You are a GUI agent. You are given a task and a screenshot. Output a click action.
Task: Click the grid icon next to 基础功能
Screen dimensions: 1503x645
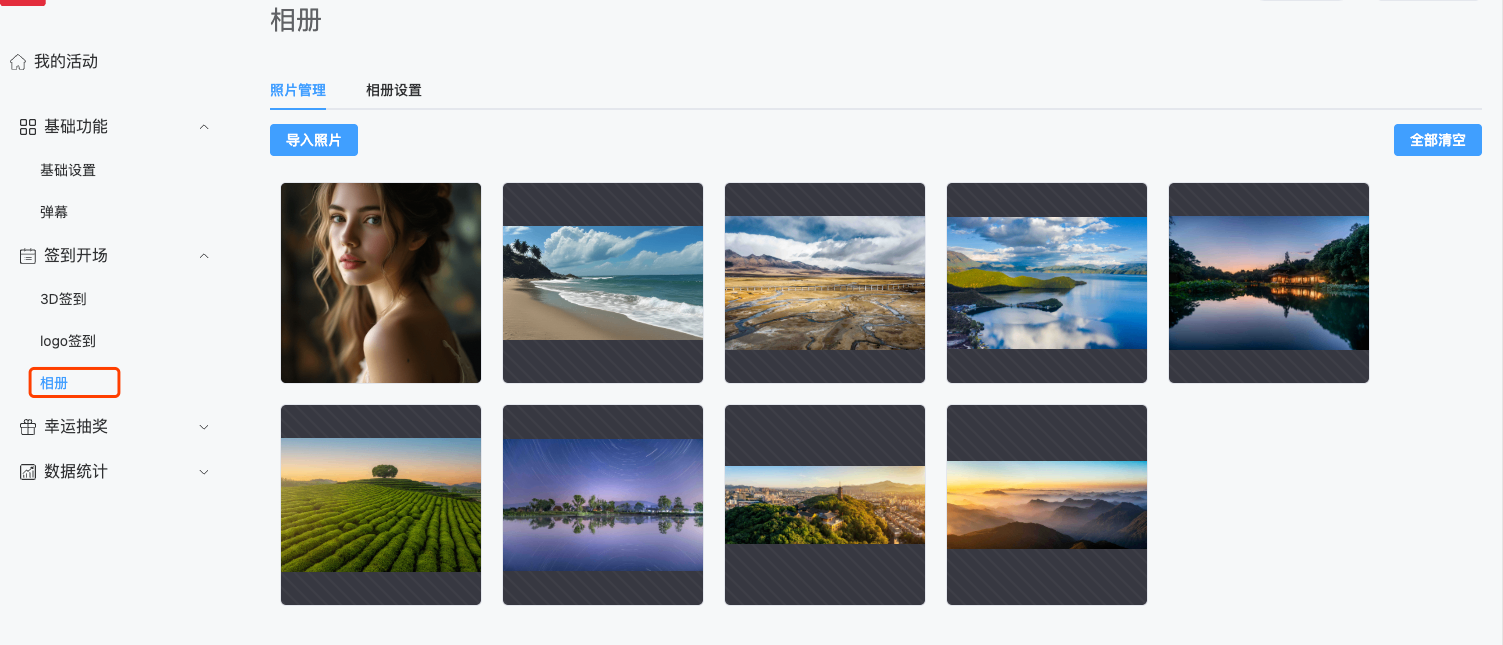pyautogui.click(x=28, y=127)
